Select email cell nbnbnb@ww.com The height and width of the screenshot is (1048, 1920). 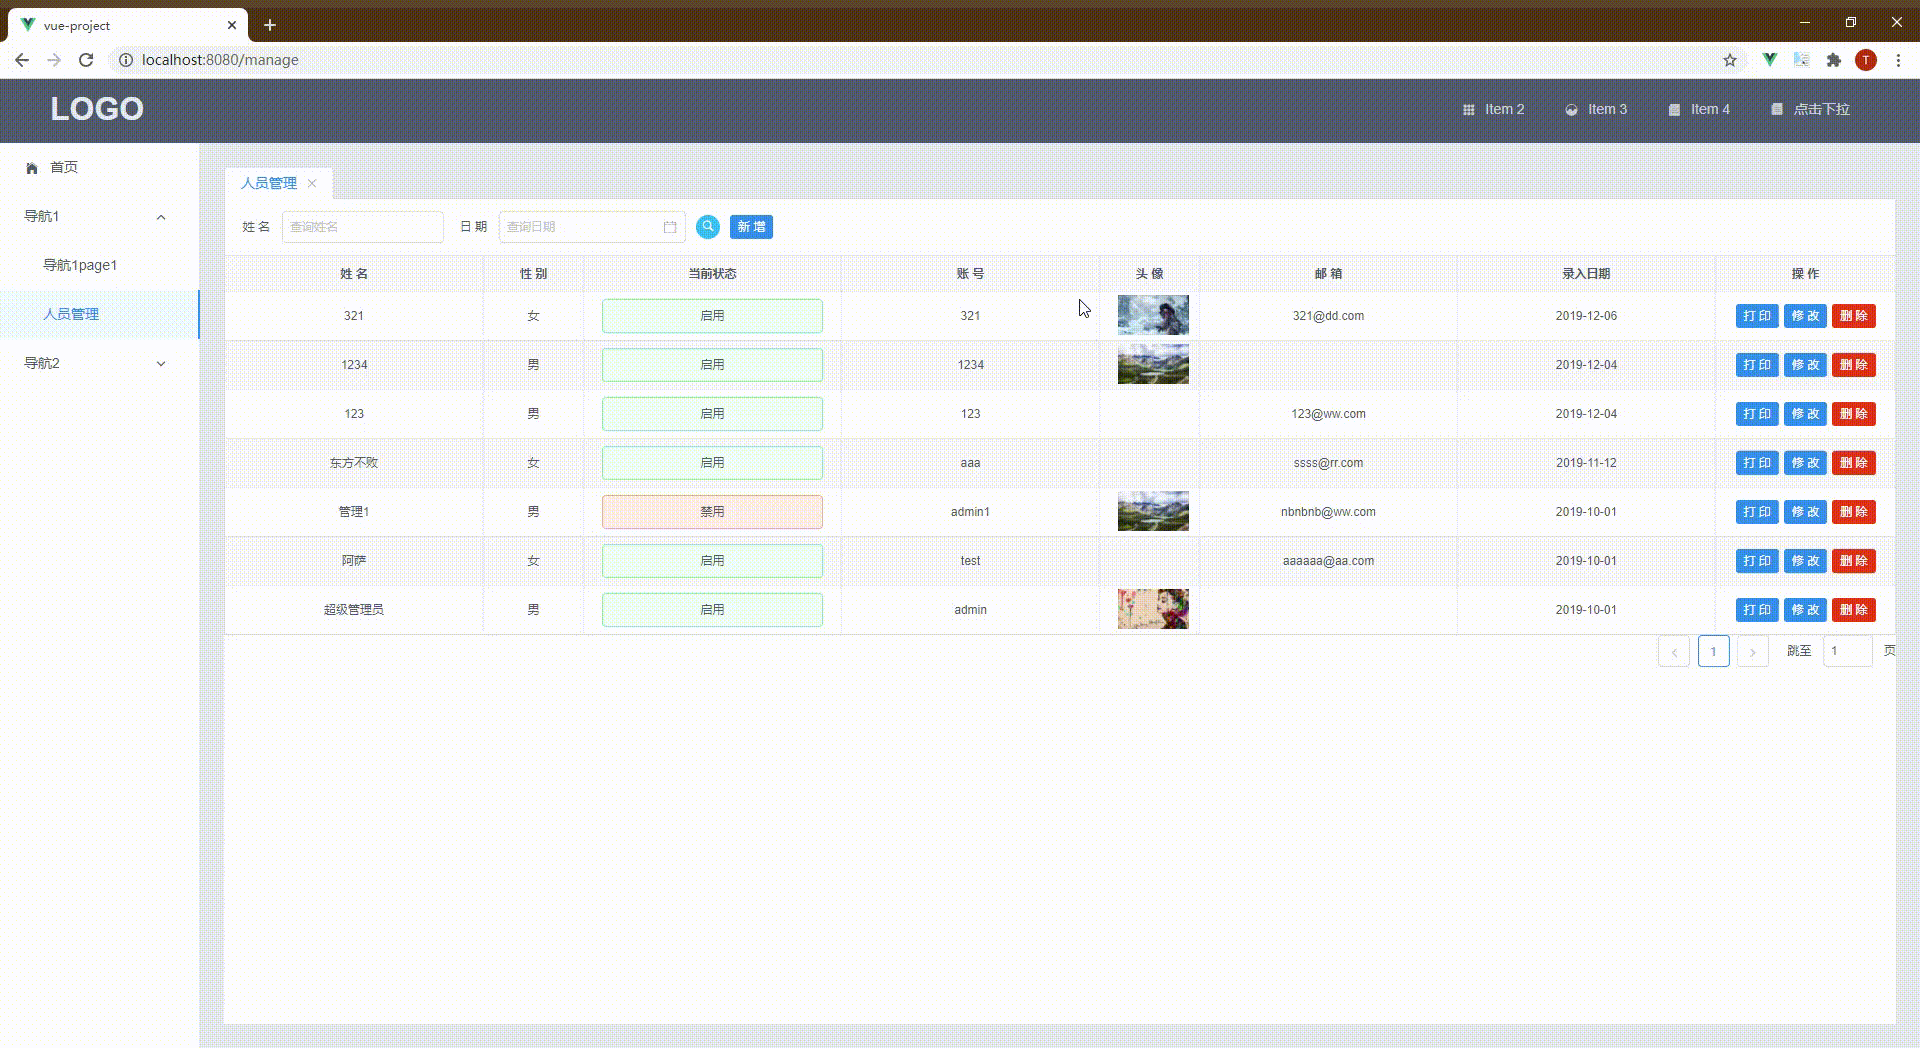(1328, 512)
